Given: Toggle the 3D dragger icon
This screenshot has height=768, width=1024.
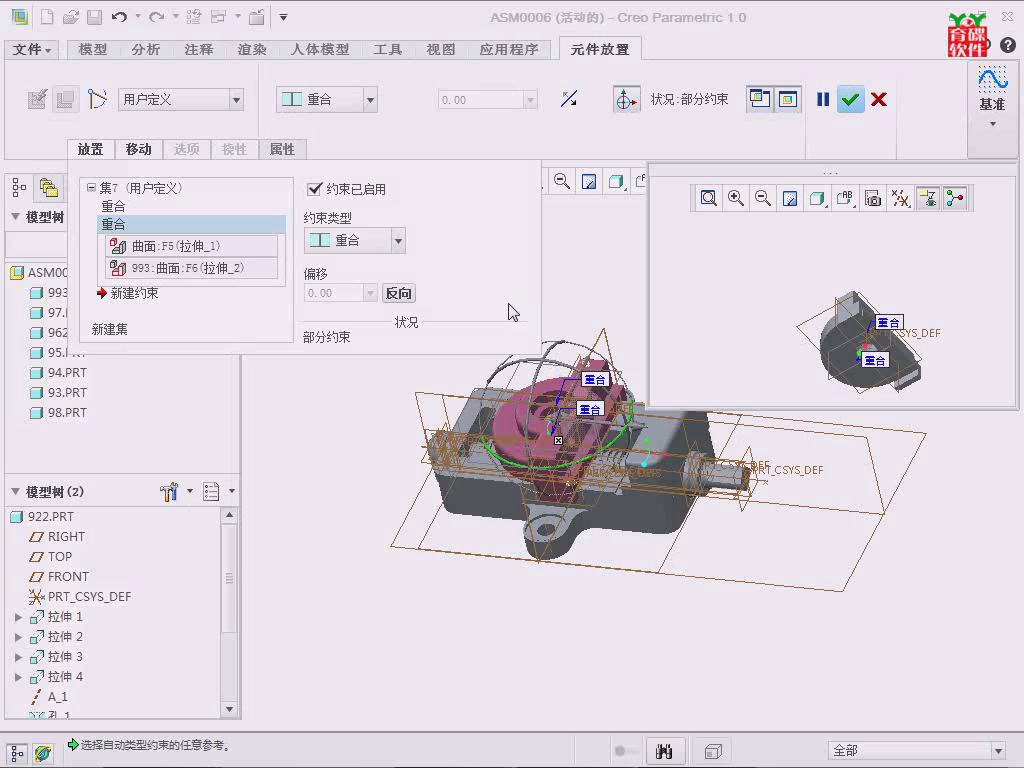Looking at the screenshot, I should (626, 99).
